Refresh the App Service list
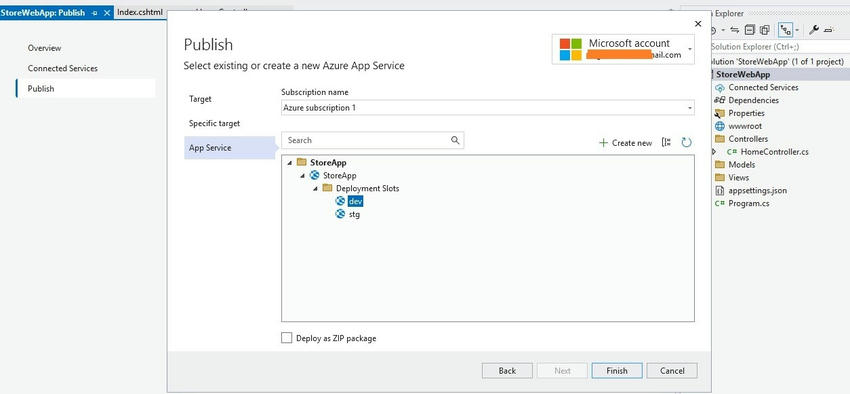This screenshot has width=850, height=394. (x=686, y=143)
